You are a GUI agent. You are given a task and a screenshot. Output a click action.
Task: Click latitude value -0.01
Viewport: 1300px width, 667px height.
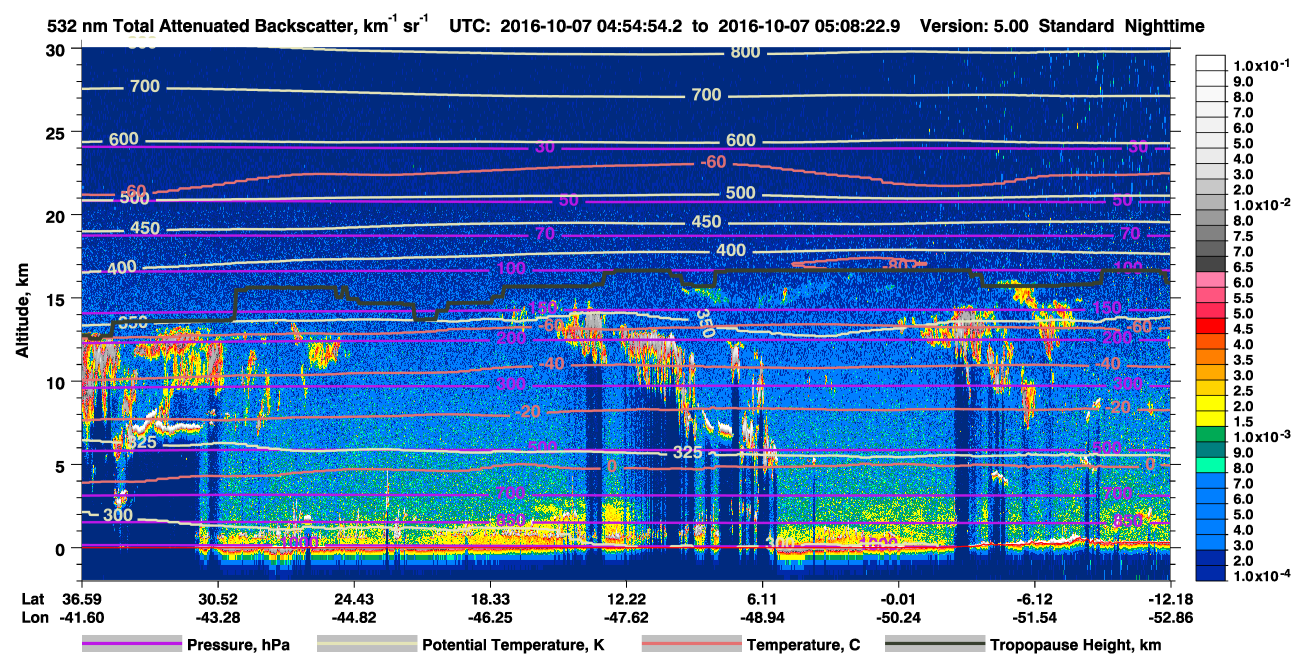click(898, 597)
